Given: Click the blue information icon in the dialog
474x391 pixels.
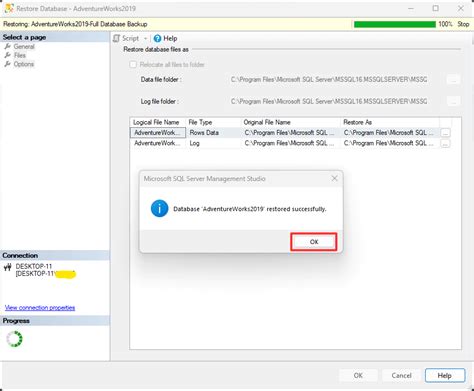Looking at the screenshot, I should pyautogui.click(x=159, y=208).
